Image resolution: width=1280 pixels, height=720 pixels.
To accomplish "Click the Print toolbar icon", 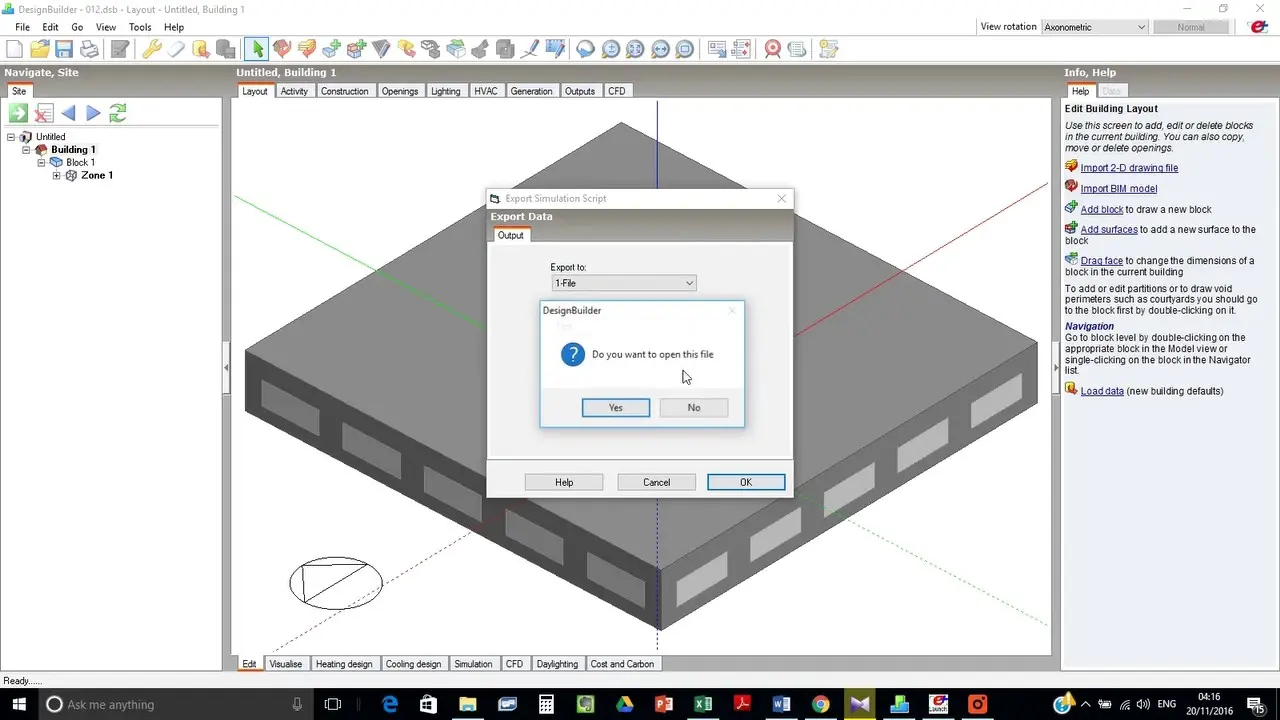I will [90, 48].
